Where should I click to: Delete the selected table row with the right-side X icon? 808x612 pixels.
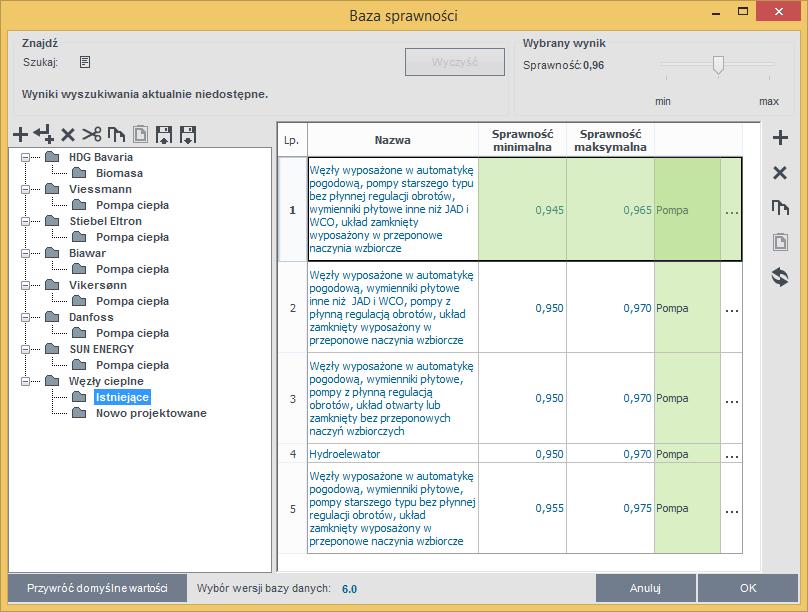[780, 173]
